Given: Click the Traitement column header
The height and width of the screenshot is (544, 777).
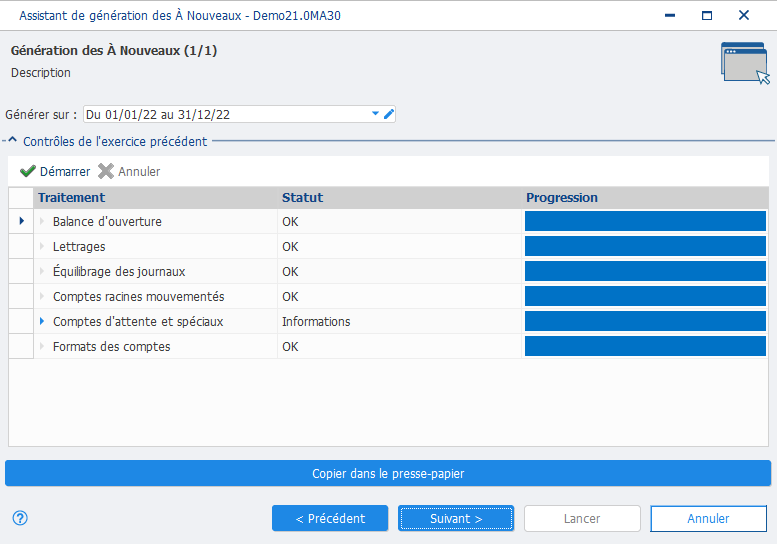Looking at the screenshot, I should (x=156, y=198).
